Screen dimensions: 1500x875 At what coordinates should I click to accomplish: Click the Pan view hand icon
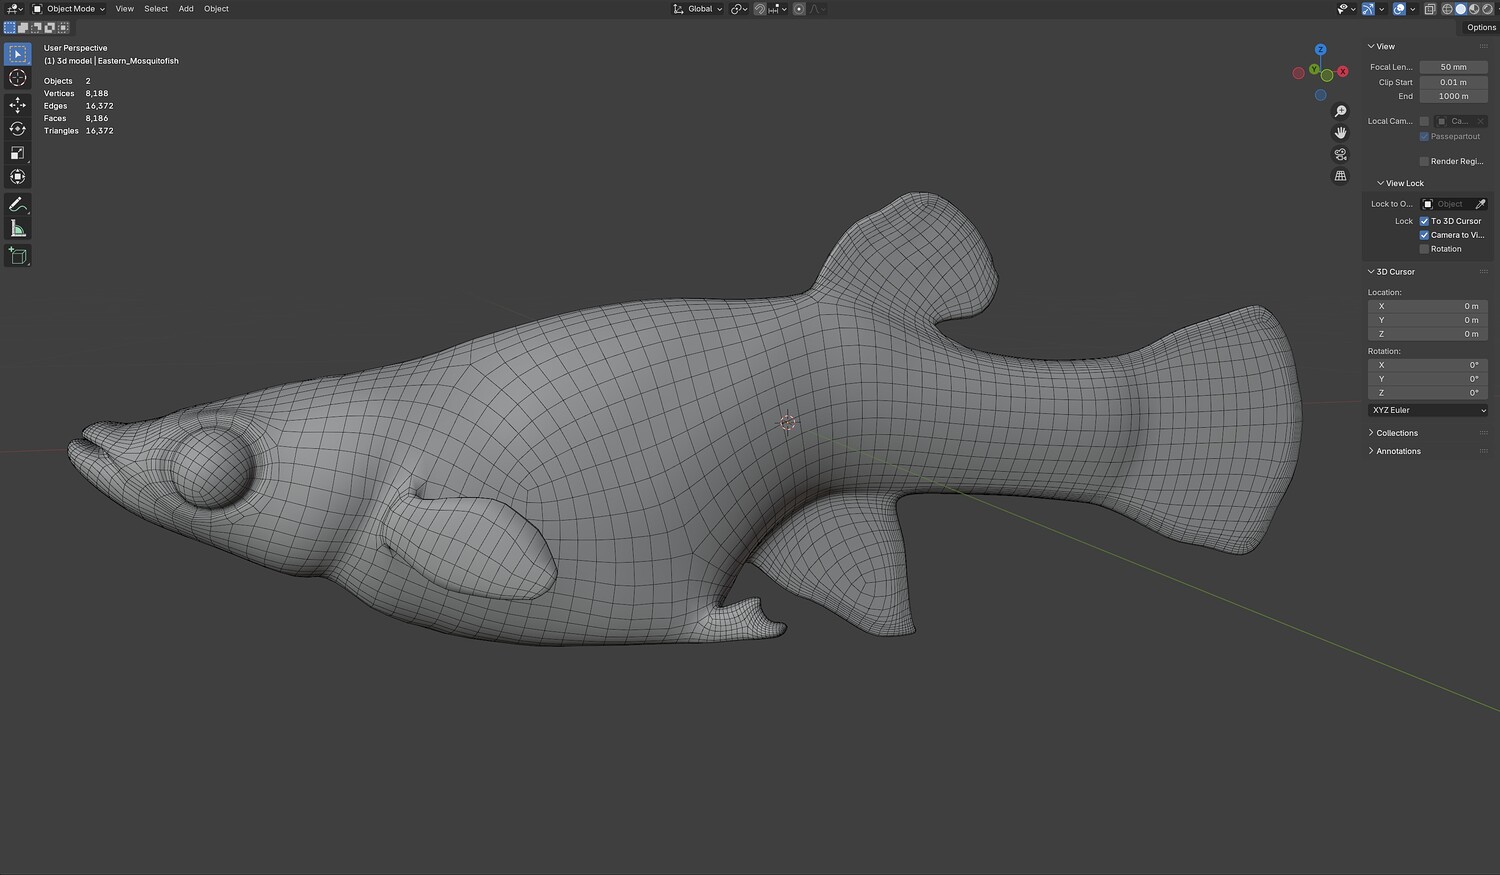point(1341,133)
